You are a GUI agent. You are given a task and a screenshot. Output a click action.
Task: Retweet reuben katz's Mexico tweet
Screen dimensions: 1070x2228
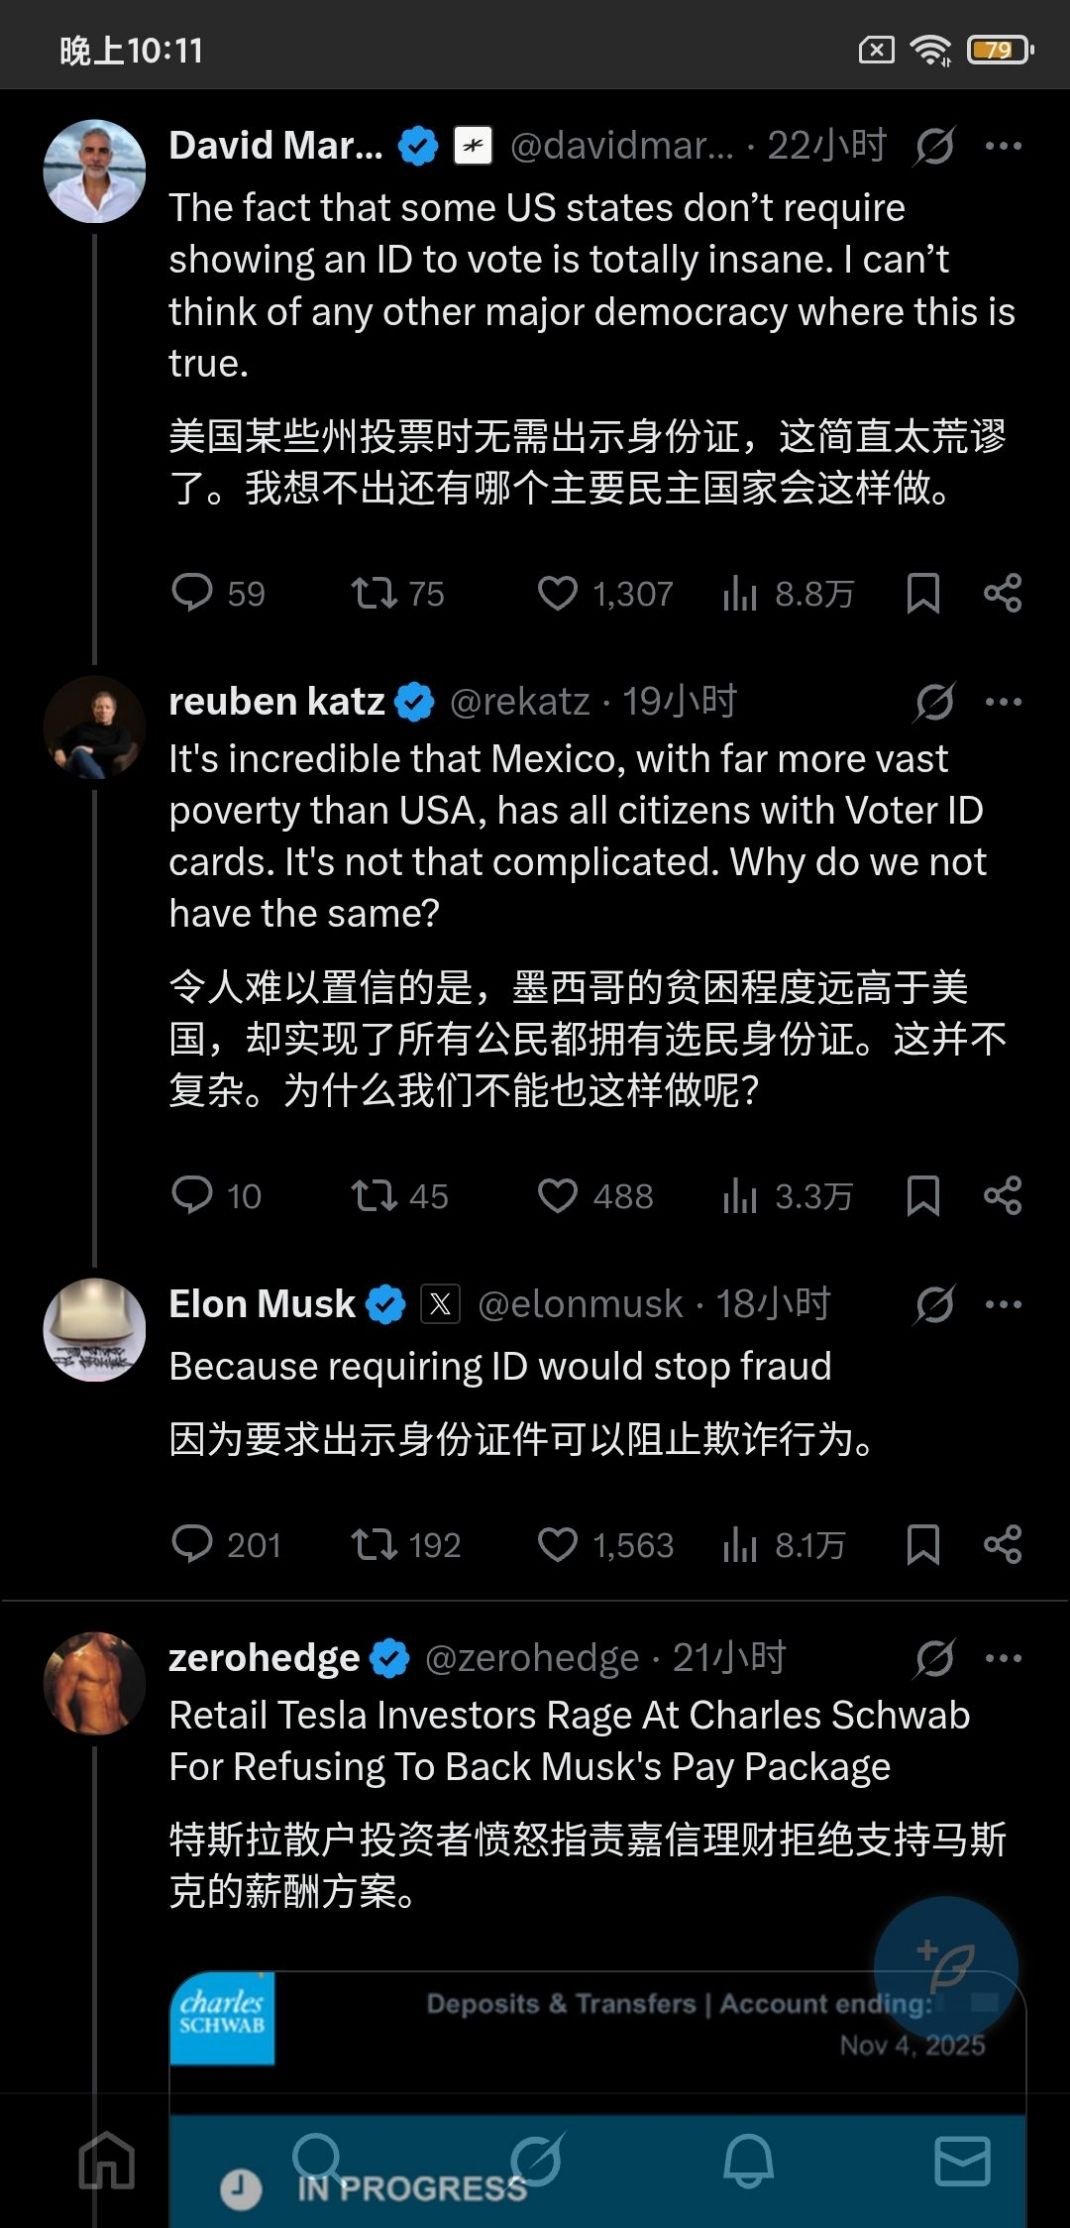(374, 1195)
